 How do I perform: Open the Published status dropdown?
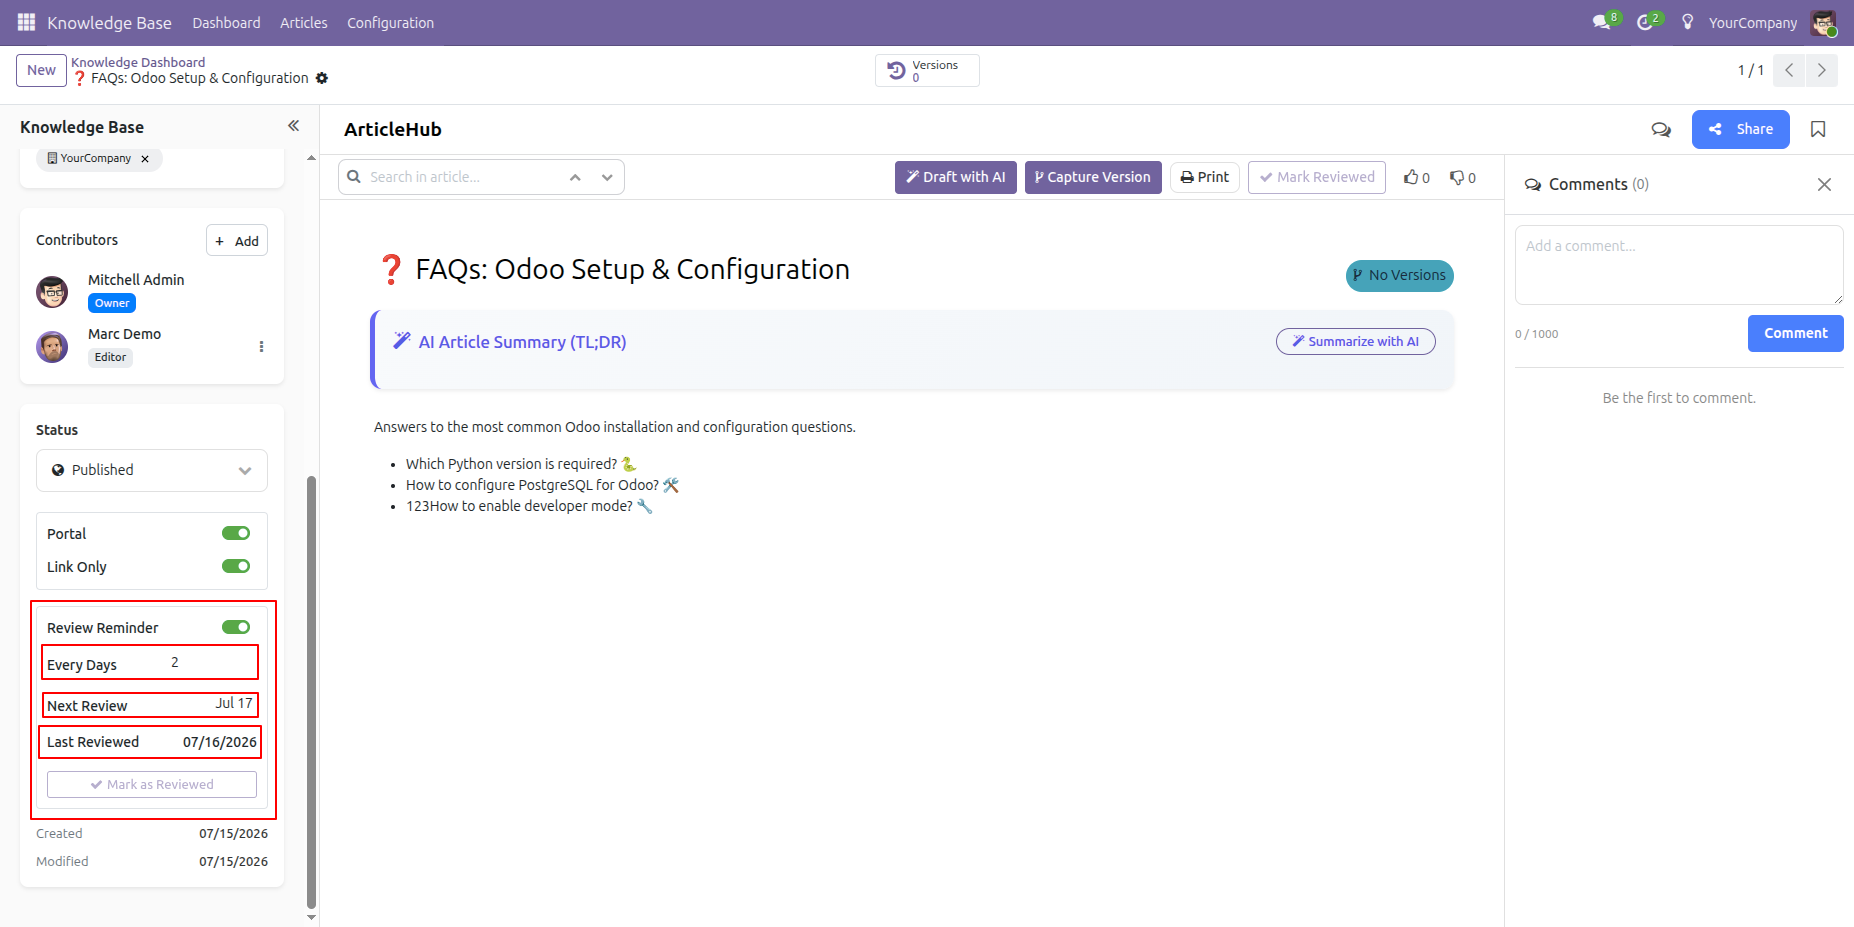pyautogui.click(x=152, y=470)
